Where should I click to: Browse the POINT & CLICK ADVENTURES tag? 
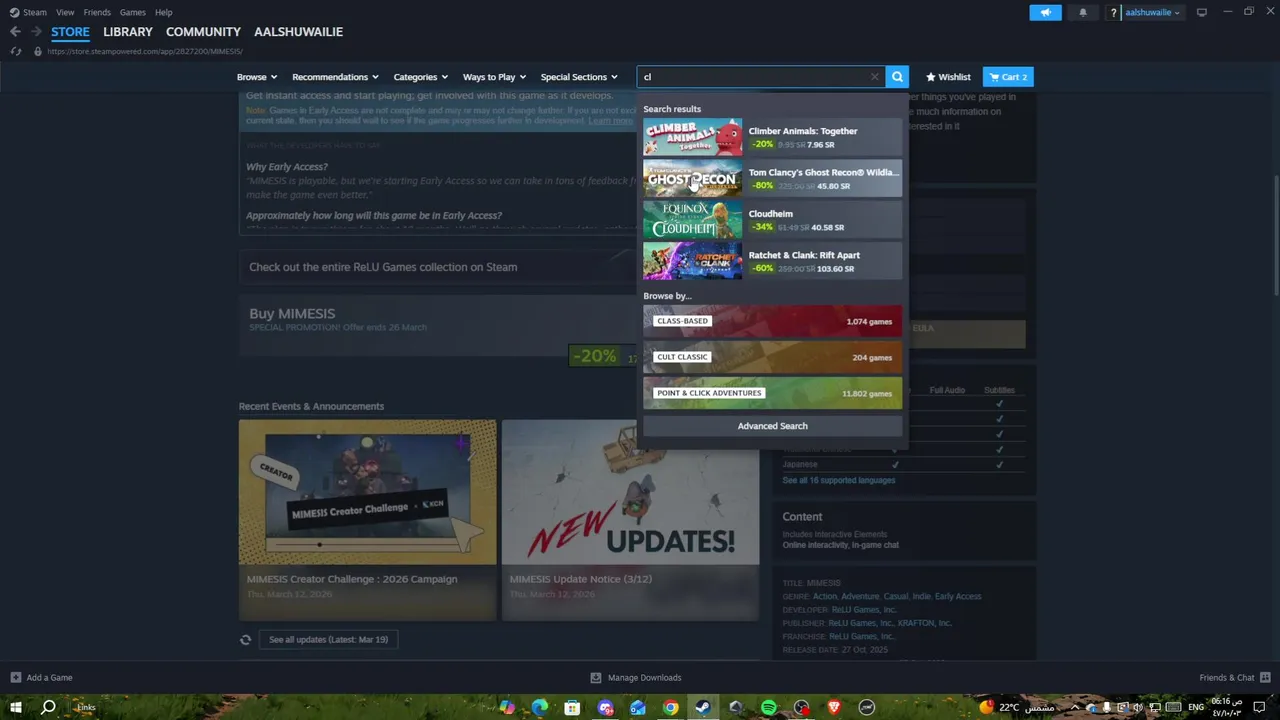click(x=772, y=393)
